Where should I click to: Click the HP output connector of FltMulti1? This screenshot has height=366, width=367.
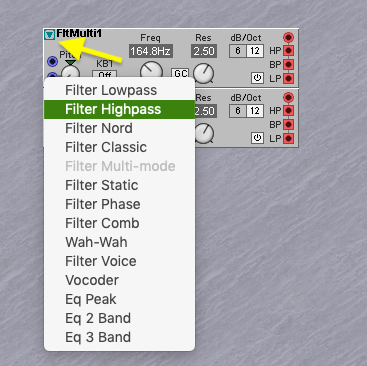pyautogui.click(x=289, y=51)
